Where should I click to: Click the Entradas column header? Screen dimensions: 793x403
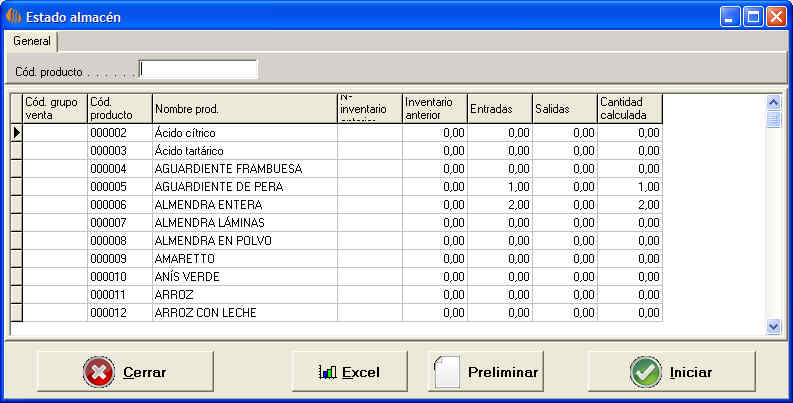pos(499,108)
